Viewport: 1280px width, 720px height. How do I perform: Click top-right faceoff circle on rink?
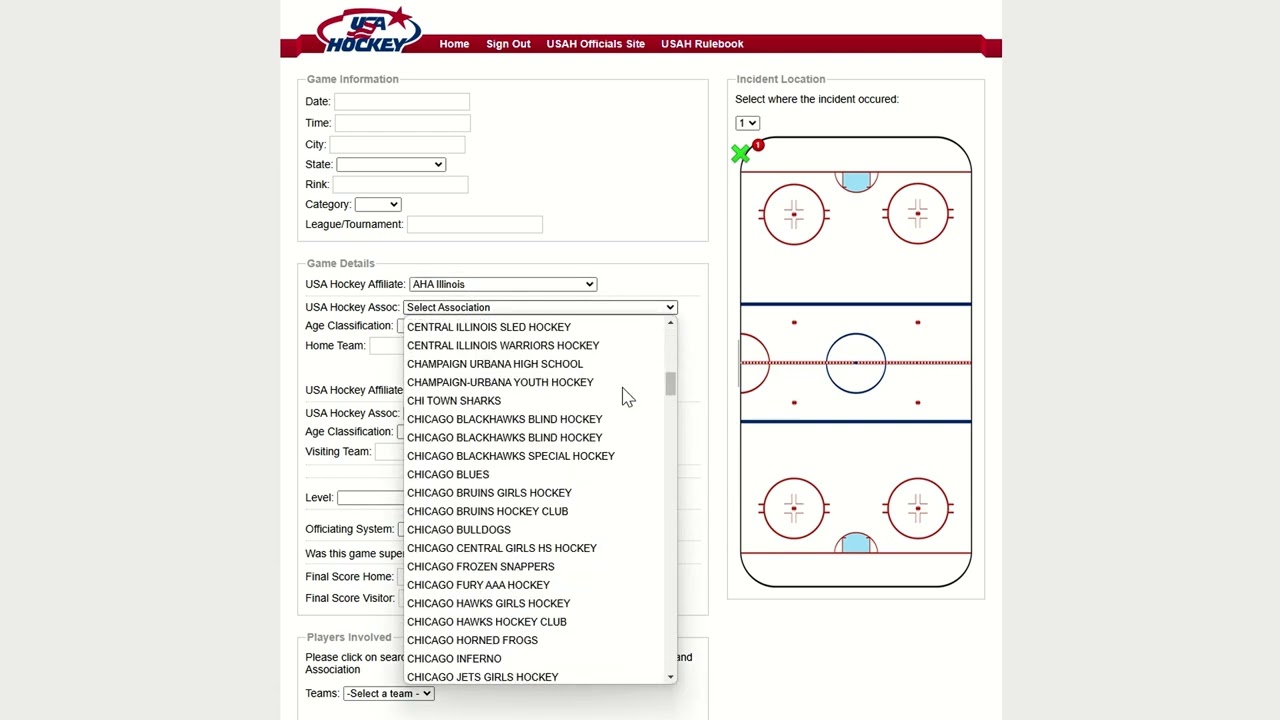click(x=918, y=214)
